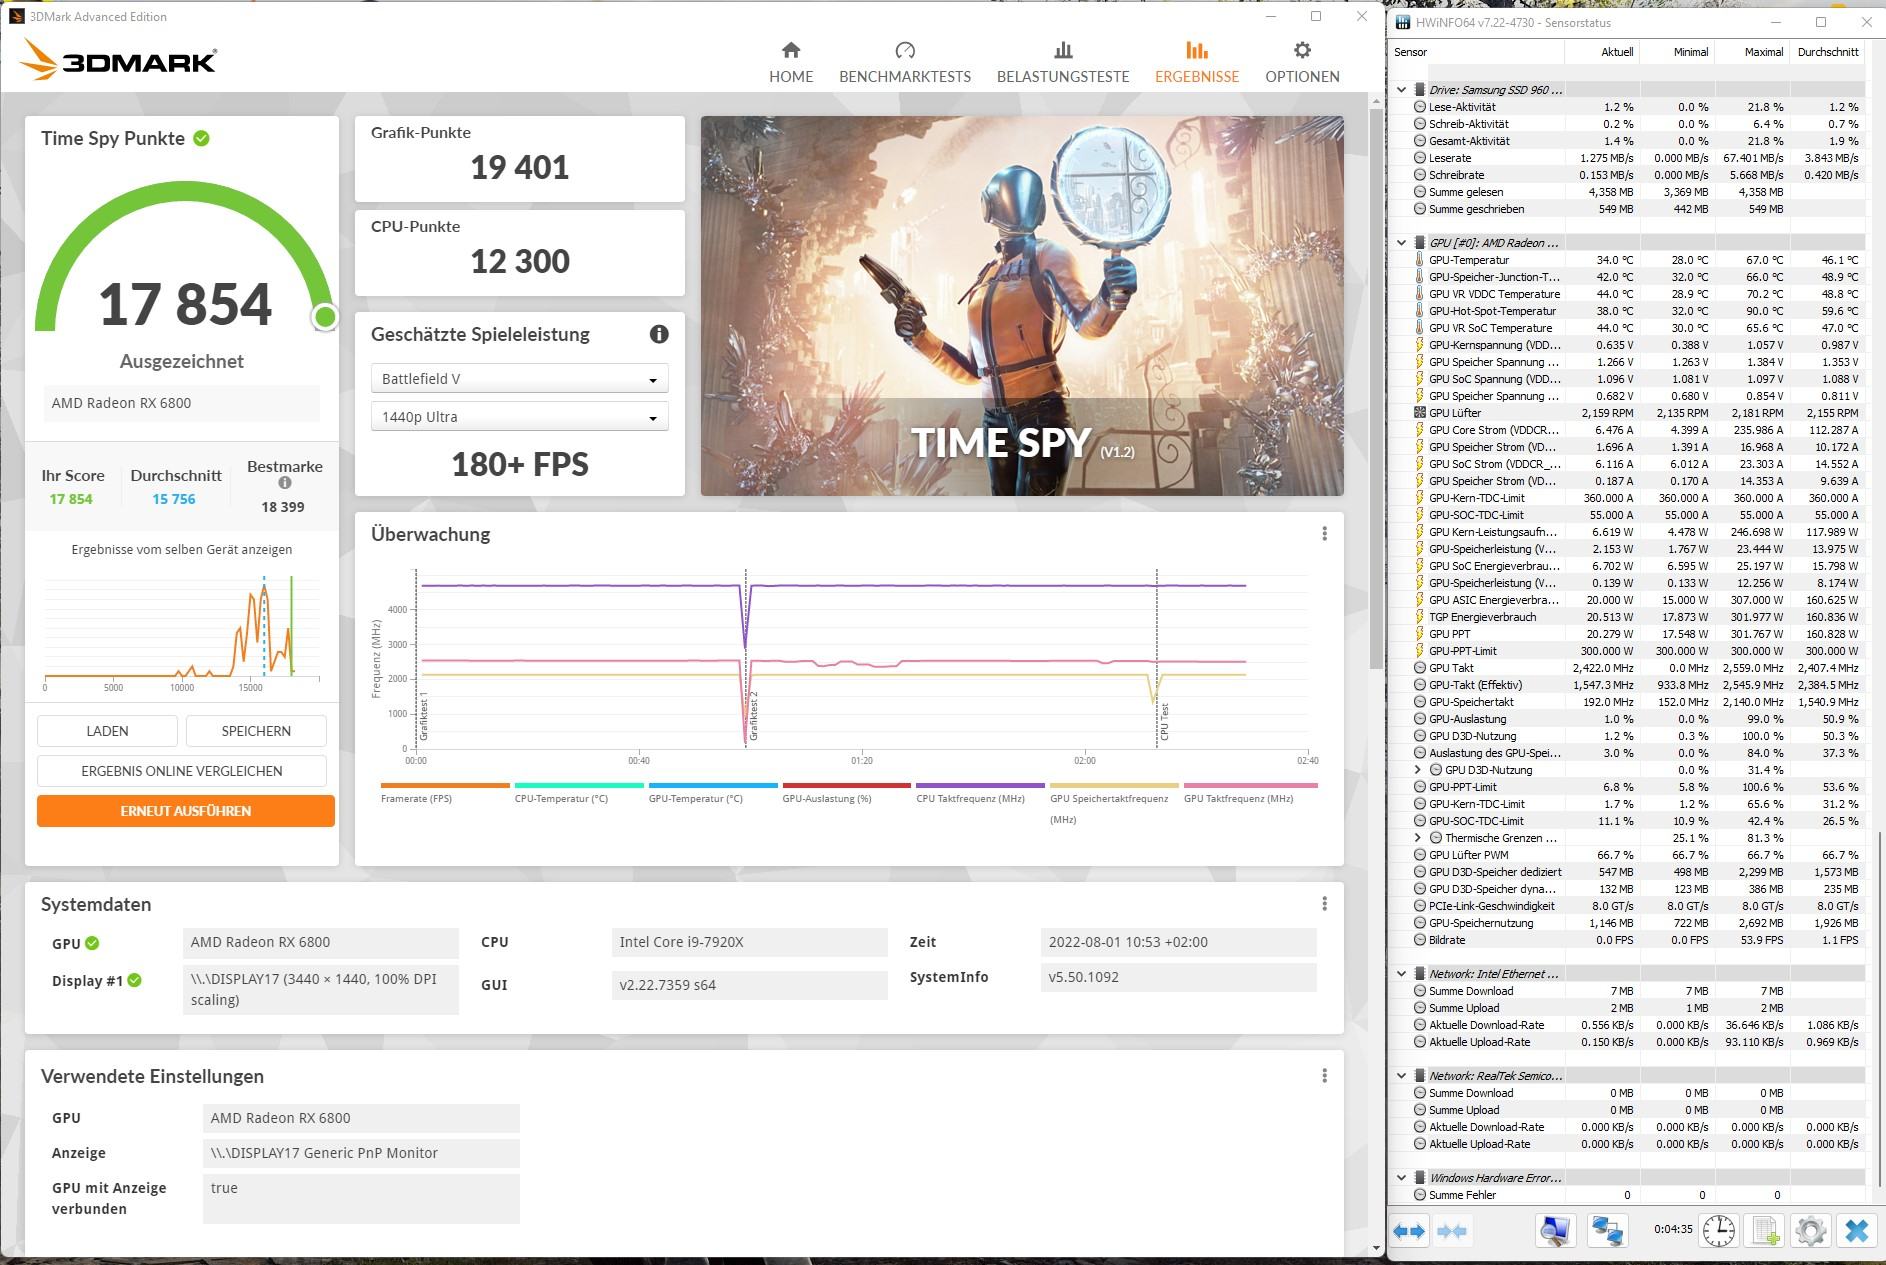Collapse the GPU [#0]: AMD Radeon sensor group

(1402, 243)
